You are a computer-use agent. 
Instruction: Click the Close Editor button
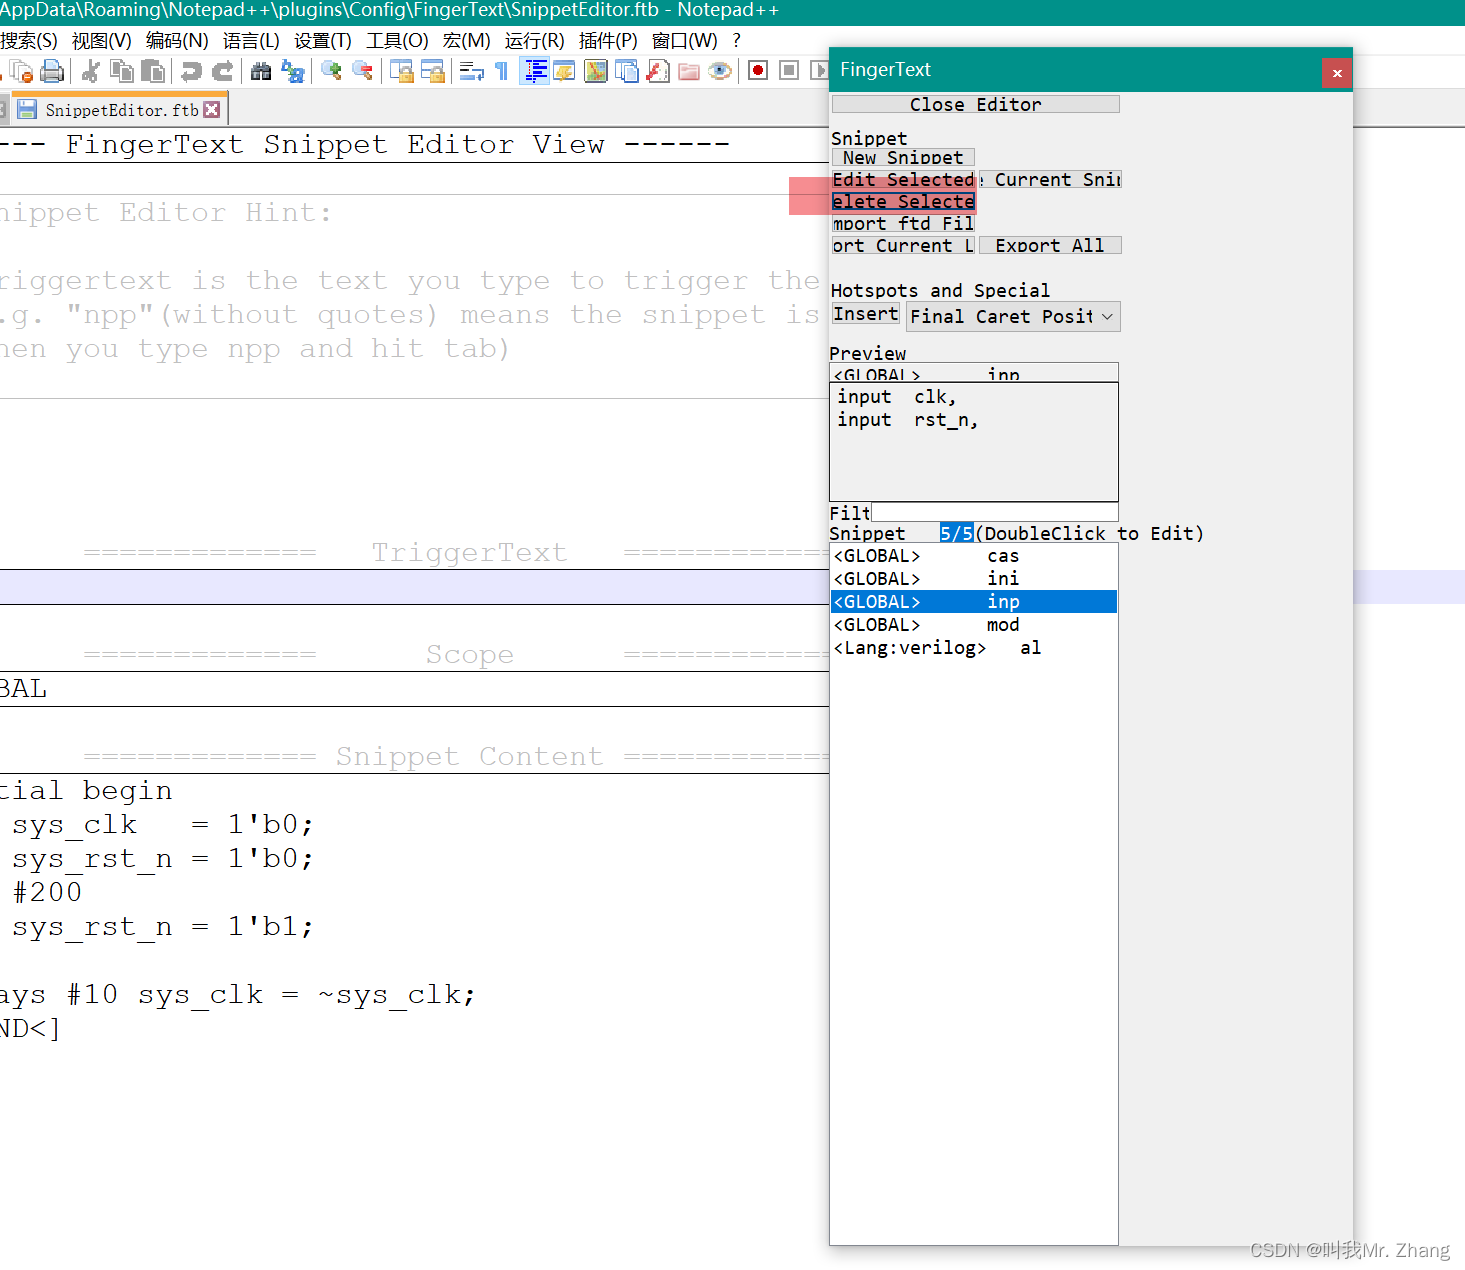pyautogui.click(x=974, y=104)
